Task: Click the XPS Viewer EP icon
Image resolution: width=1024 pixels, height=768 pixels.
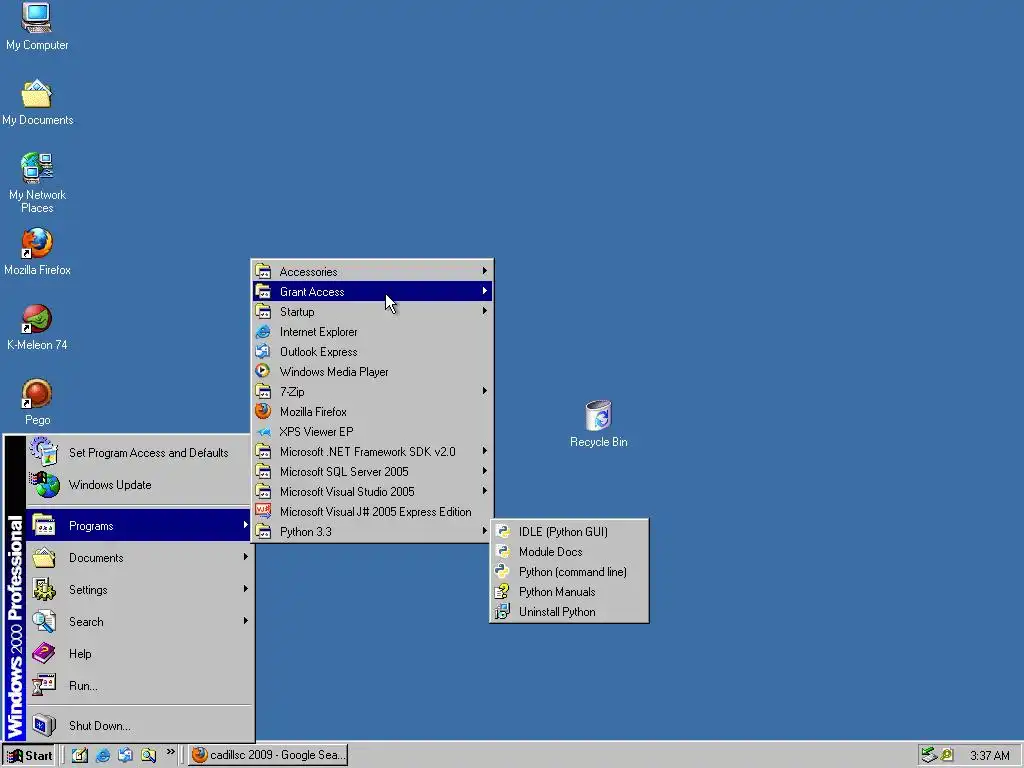Action: point(263,432)
